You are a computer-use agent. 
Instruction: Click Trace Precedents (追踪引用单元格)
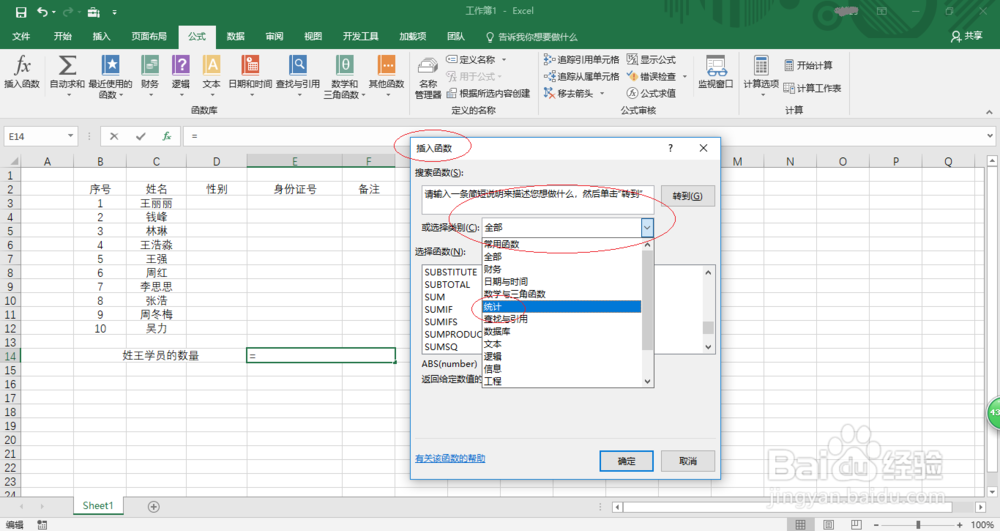tap(581, 59)
